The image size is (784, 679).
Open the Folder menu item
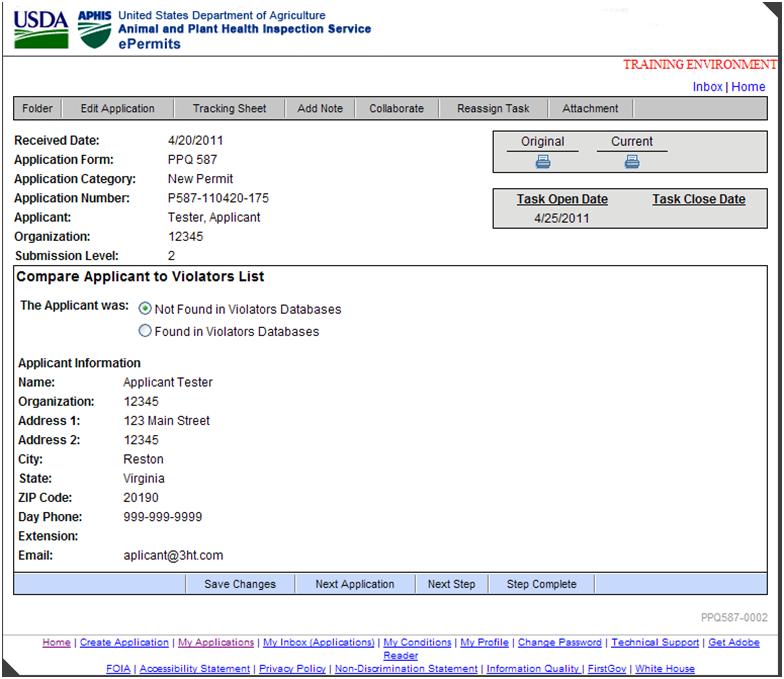(x=38, y=108)
